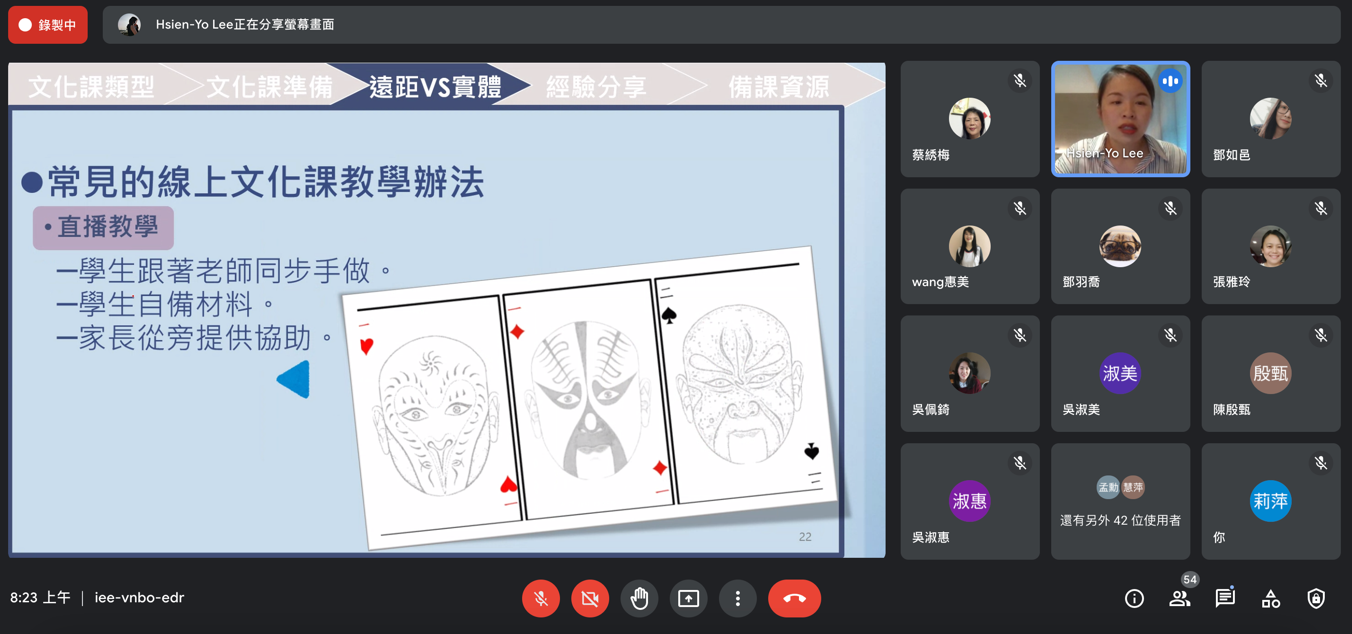Click the shared slide showing opera mask cards
Viewport: 1352px width, 634px height.
(x=580, y=400)
